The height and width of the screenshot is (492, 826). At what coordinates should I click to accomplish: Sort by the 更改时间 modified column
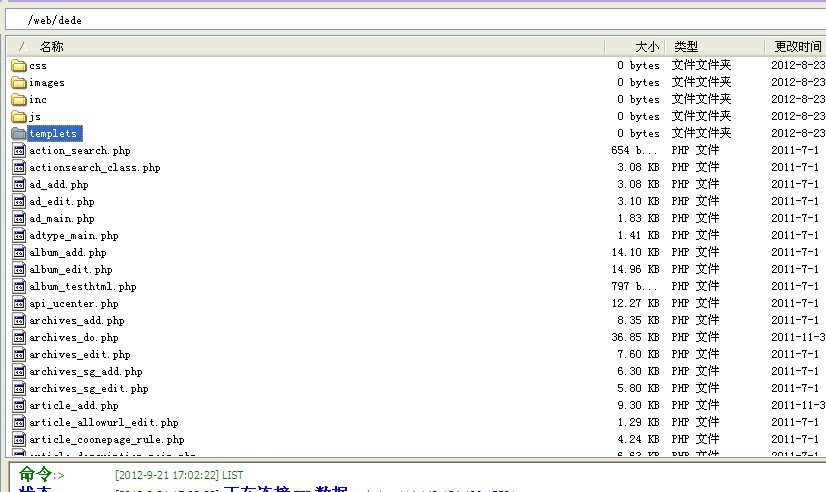click(x=797, y=47)
